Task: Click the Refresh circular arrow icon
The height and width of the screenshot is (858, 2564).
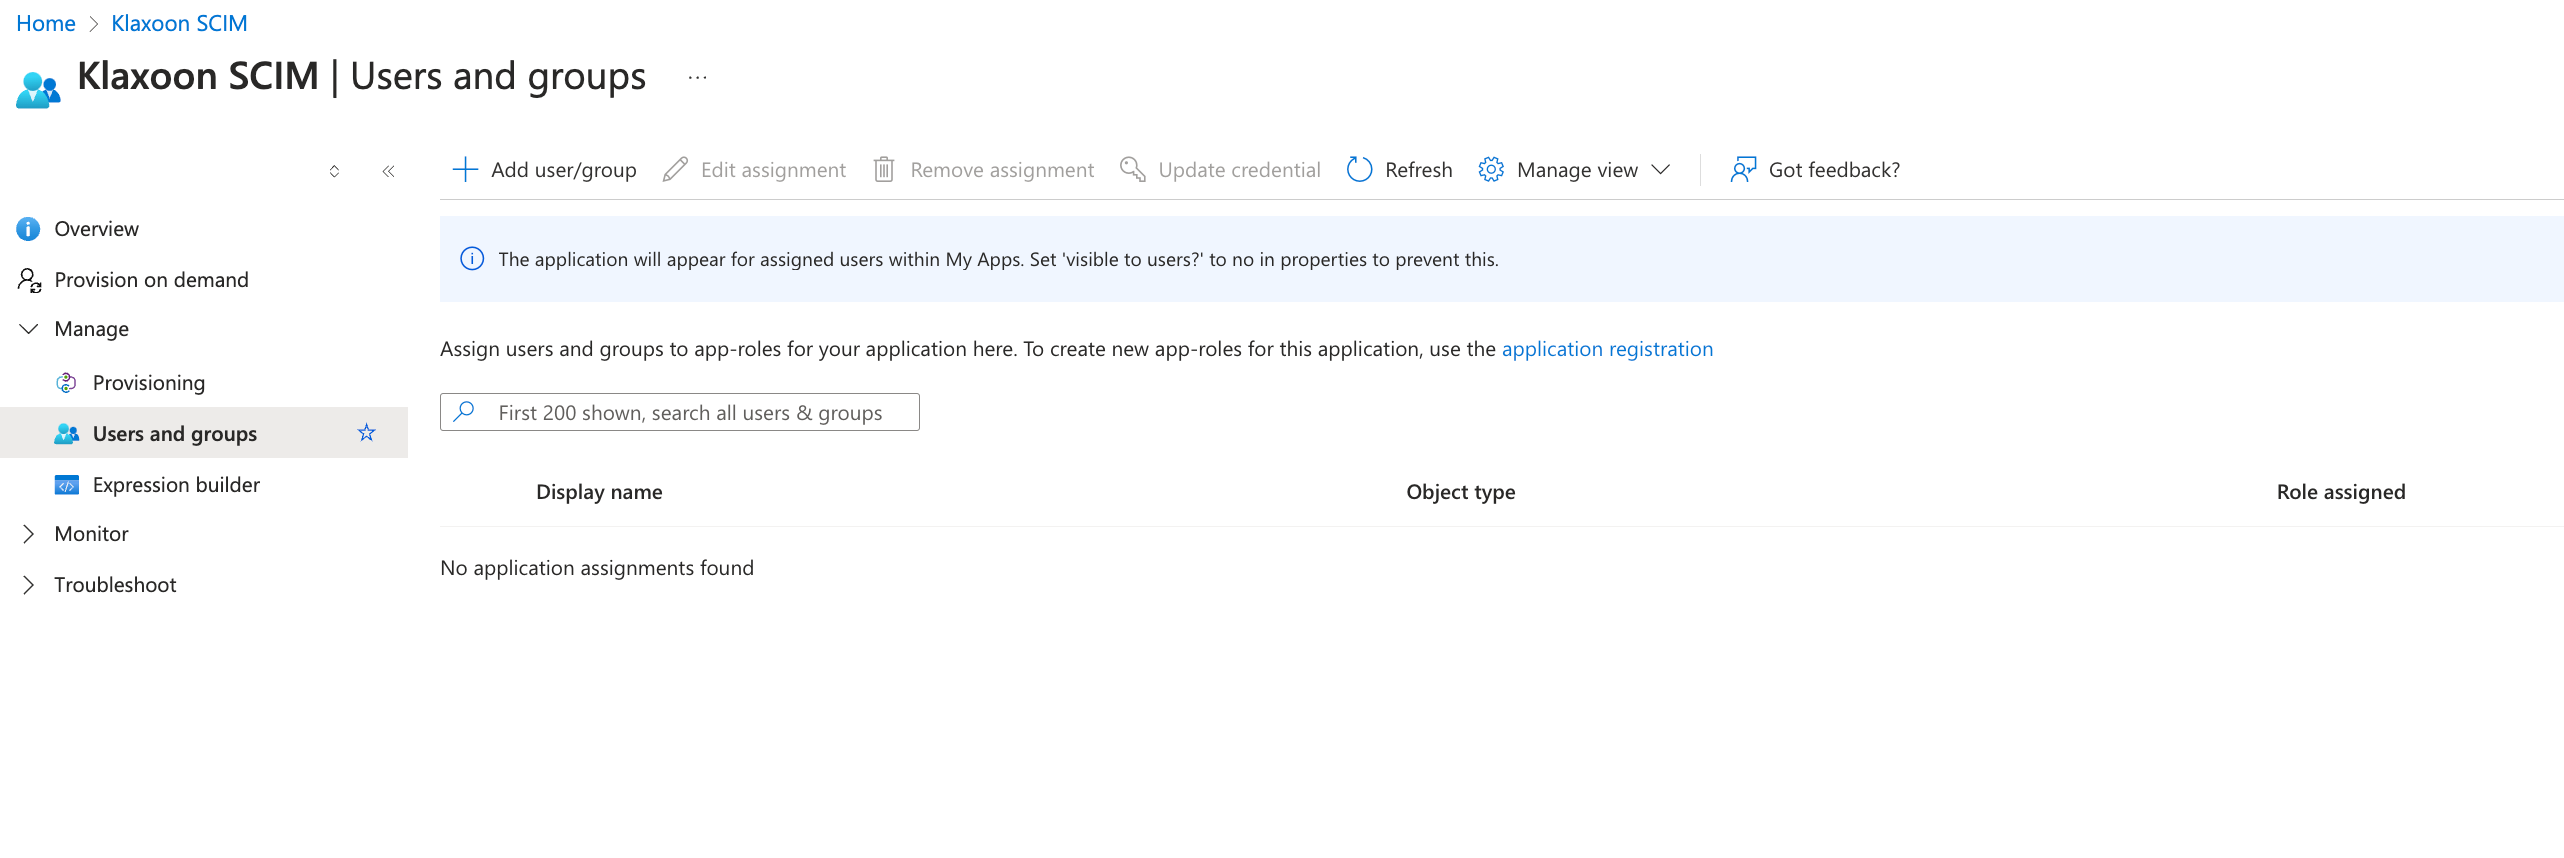Action: 1359,170
